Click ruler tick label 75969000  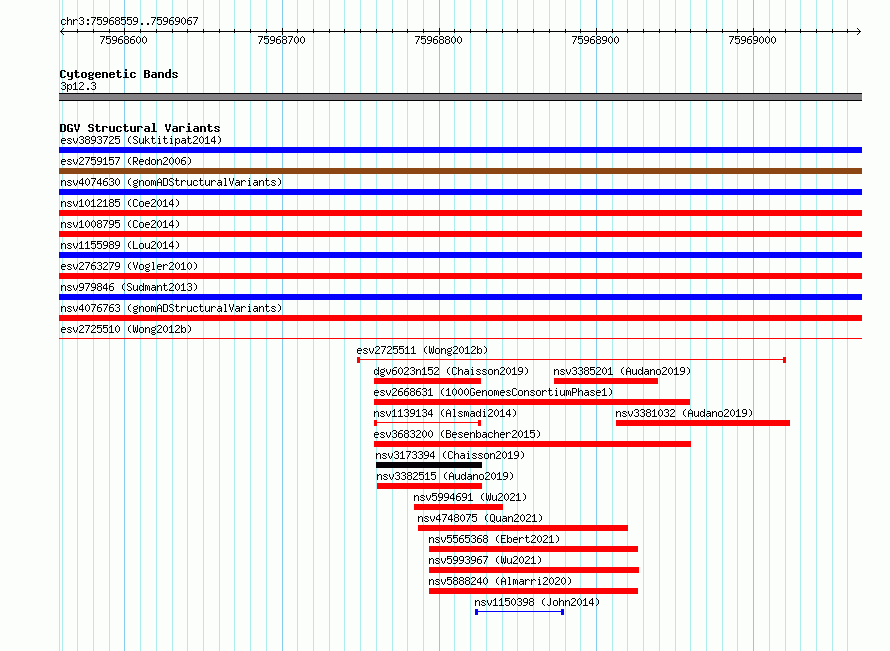point(752,40)
